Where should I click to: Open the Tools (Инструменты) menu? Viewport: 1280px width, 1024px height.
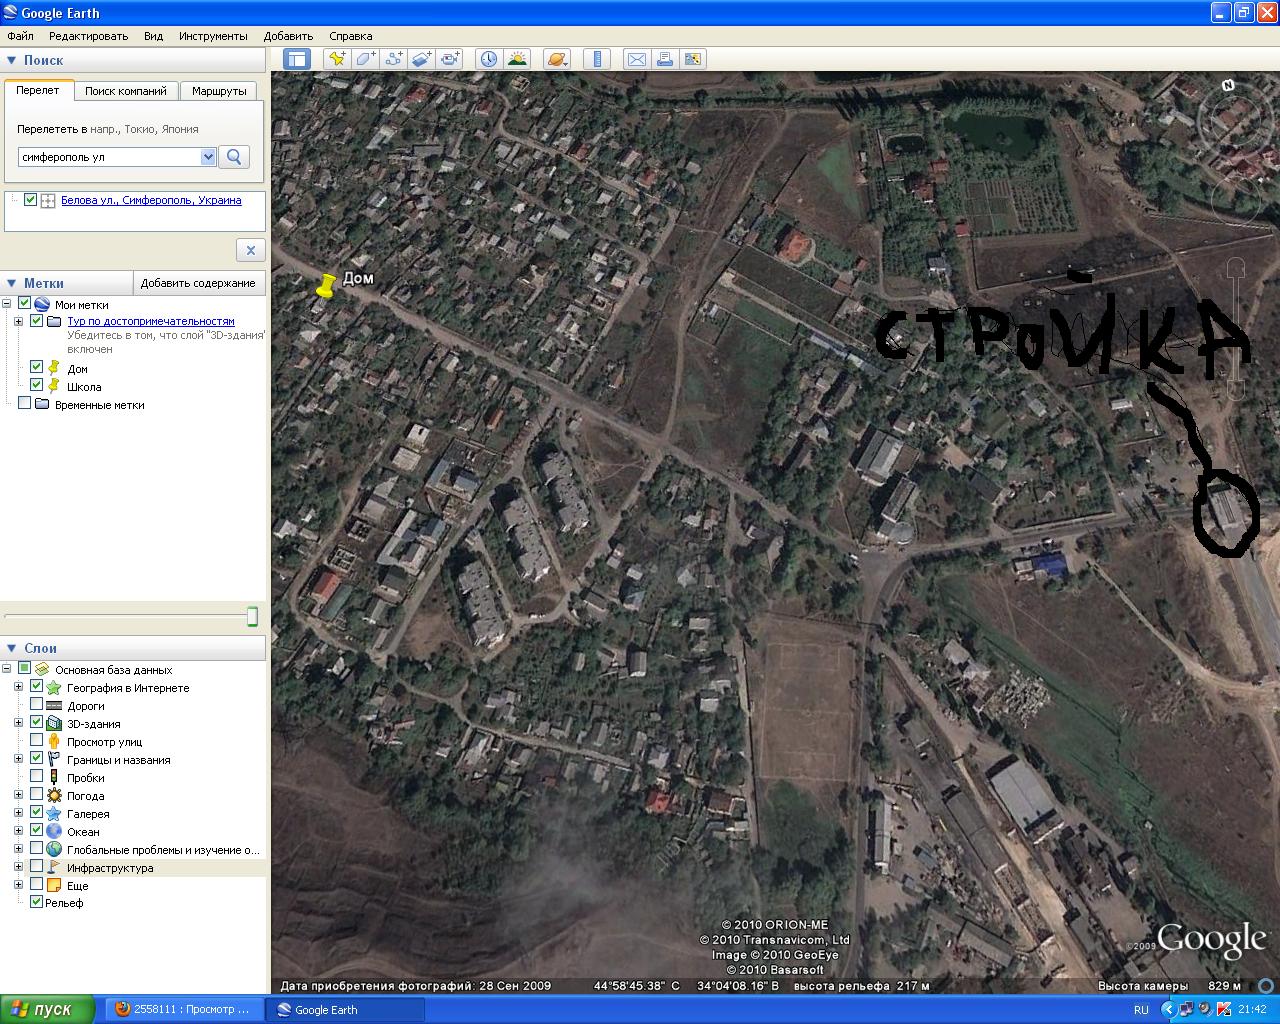coord(213,36)
